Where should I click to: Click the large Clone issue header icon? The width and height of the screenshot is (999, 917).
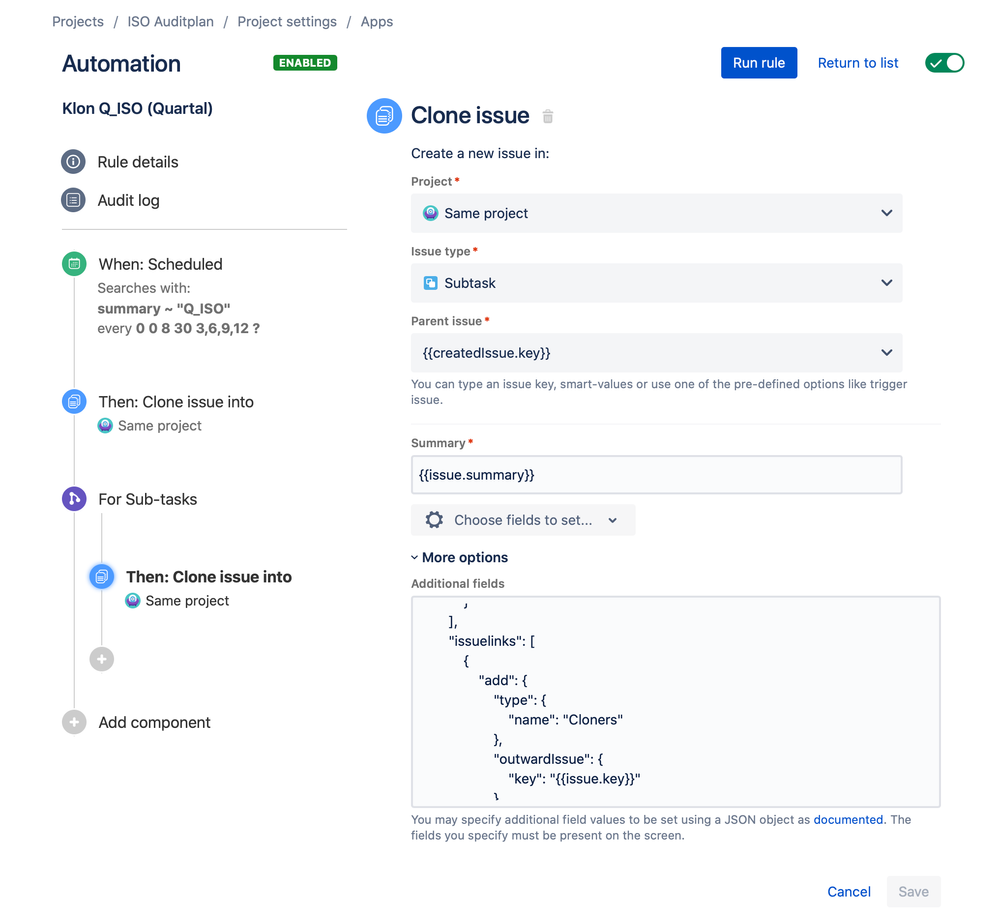pos(384,115)
